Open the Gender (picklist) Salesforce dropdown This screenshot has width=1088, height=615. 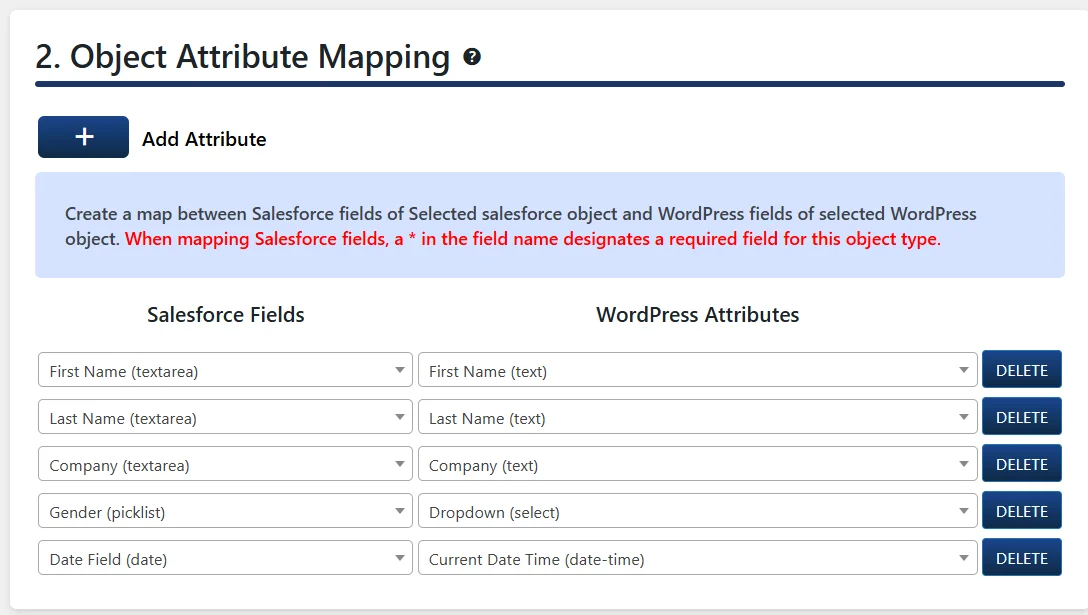(226, 511)
